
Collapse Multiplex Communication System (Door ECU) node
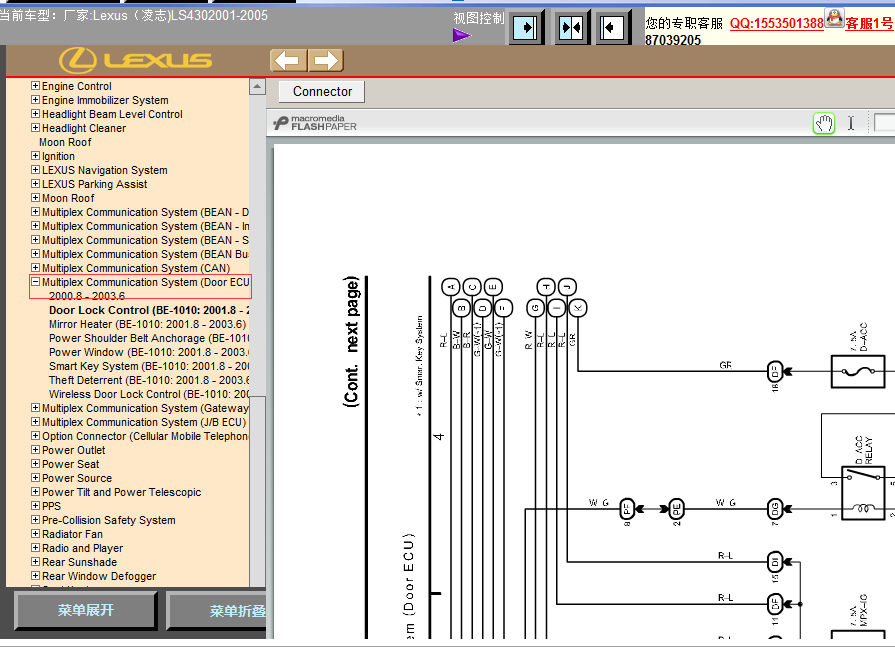tap(35, 282)
